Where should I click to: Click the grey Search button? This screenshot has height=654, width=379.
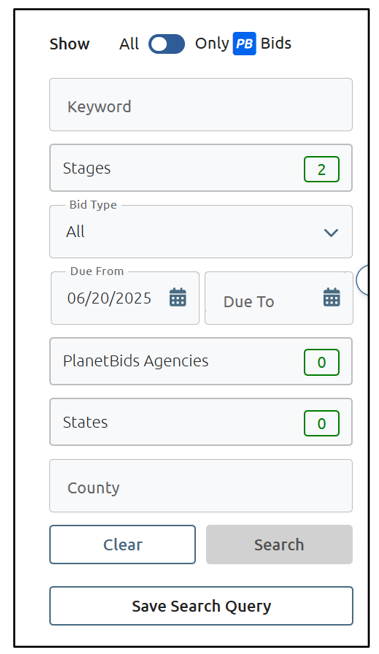[279, 544]
